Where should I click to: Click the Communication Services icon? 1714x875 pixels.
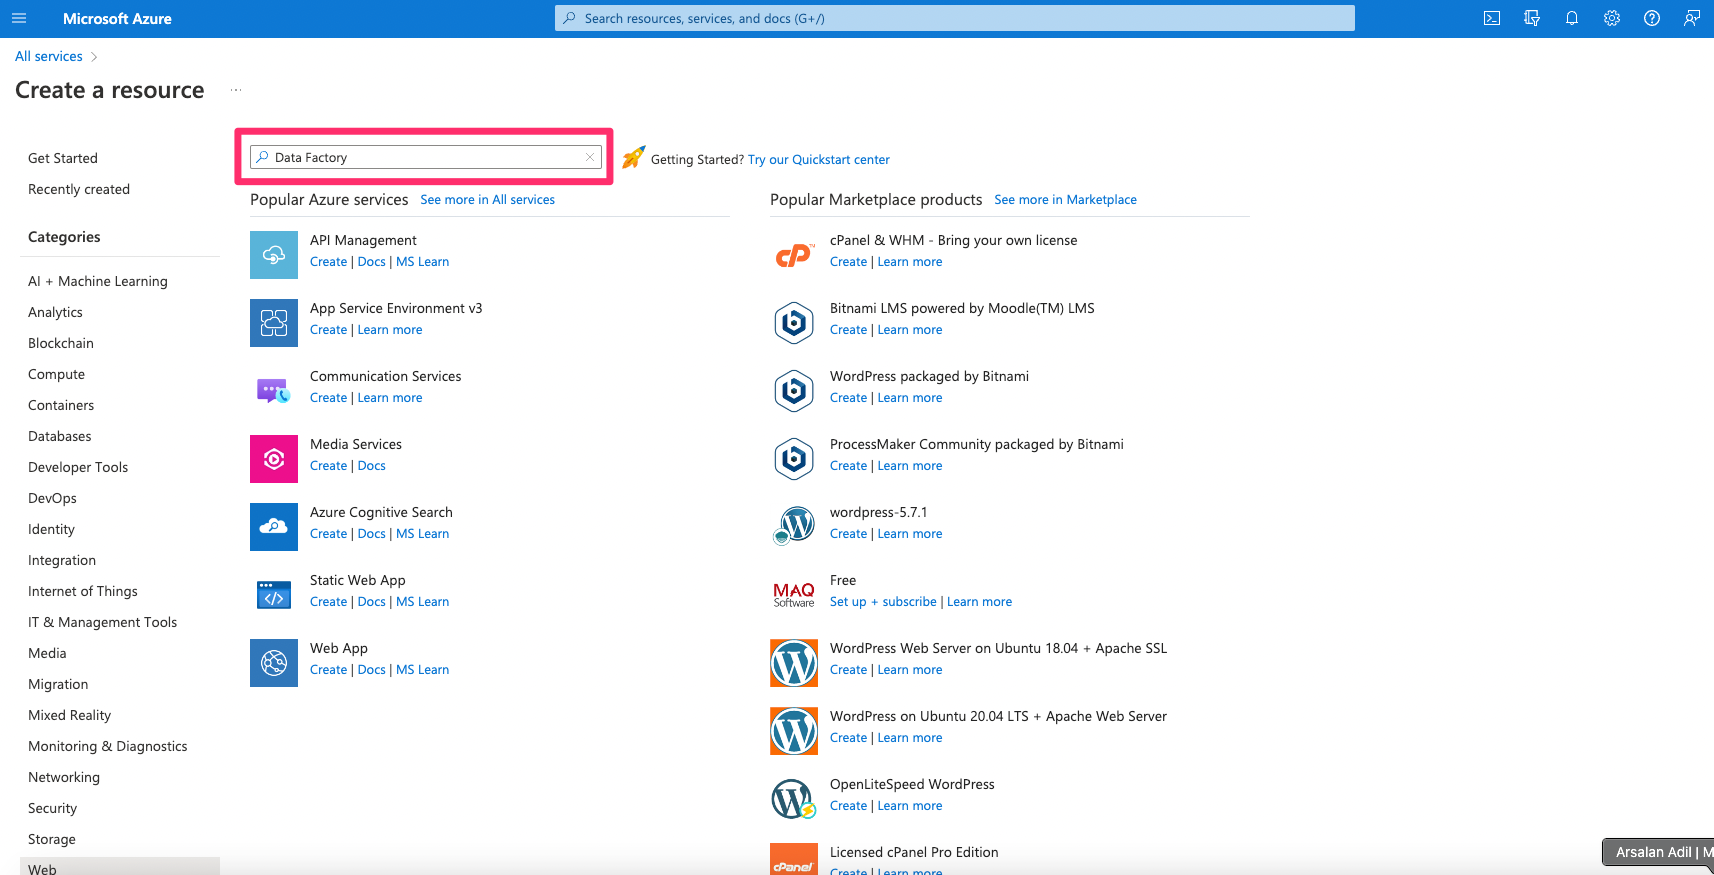pyautogui.click(x=274, y=391)
